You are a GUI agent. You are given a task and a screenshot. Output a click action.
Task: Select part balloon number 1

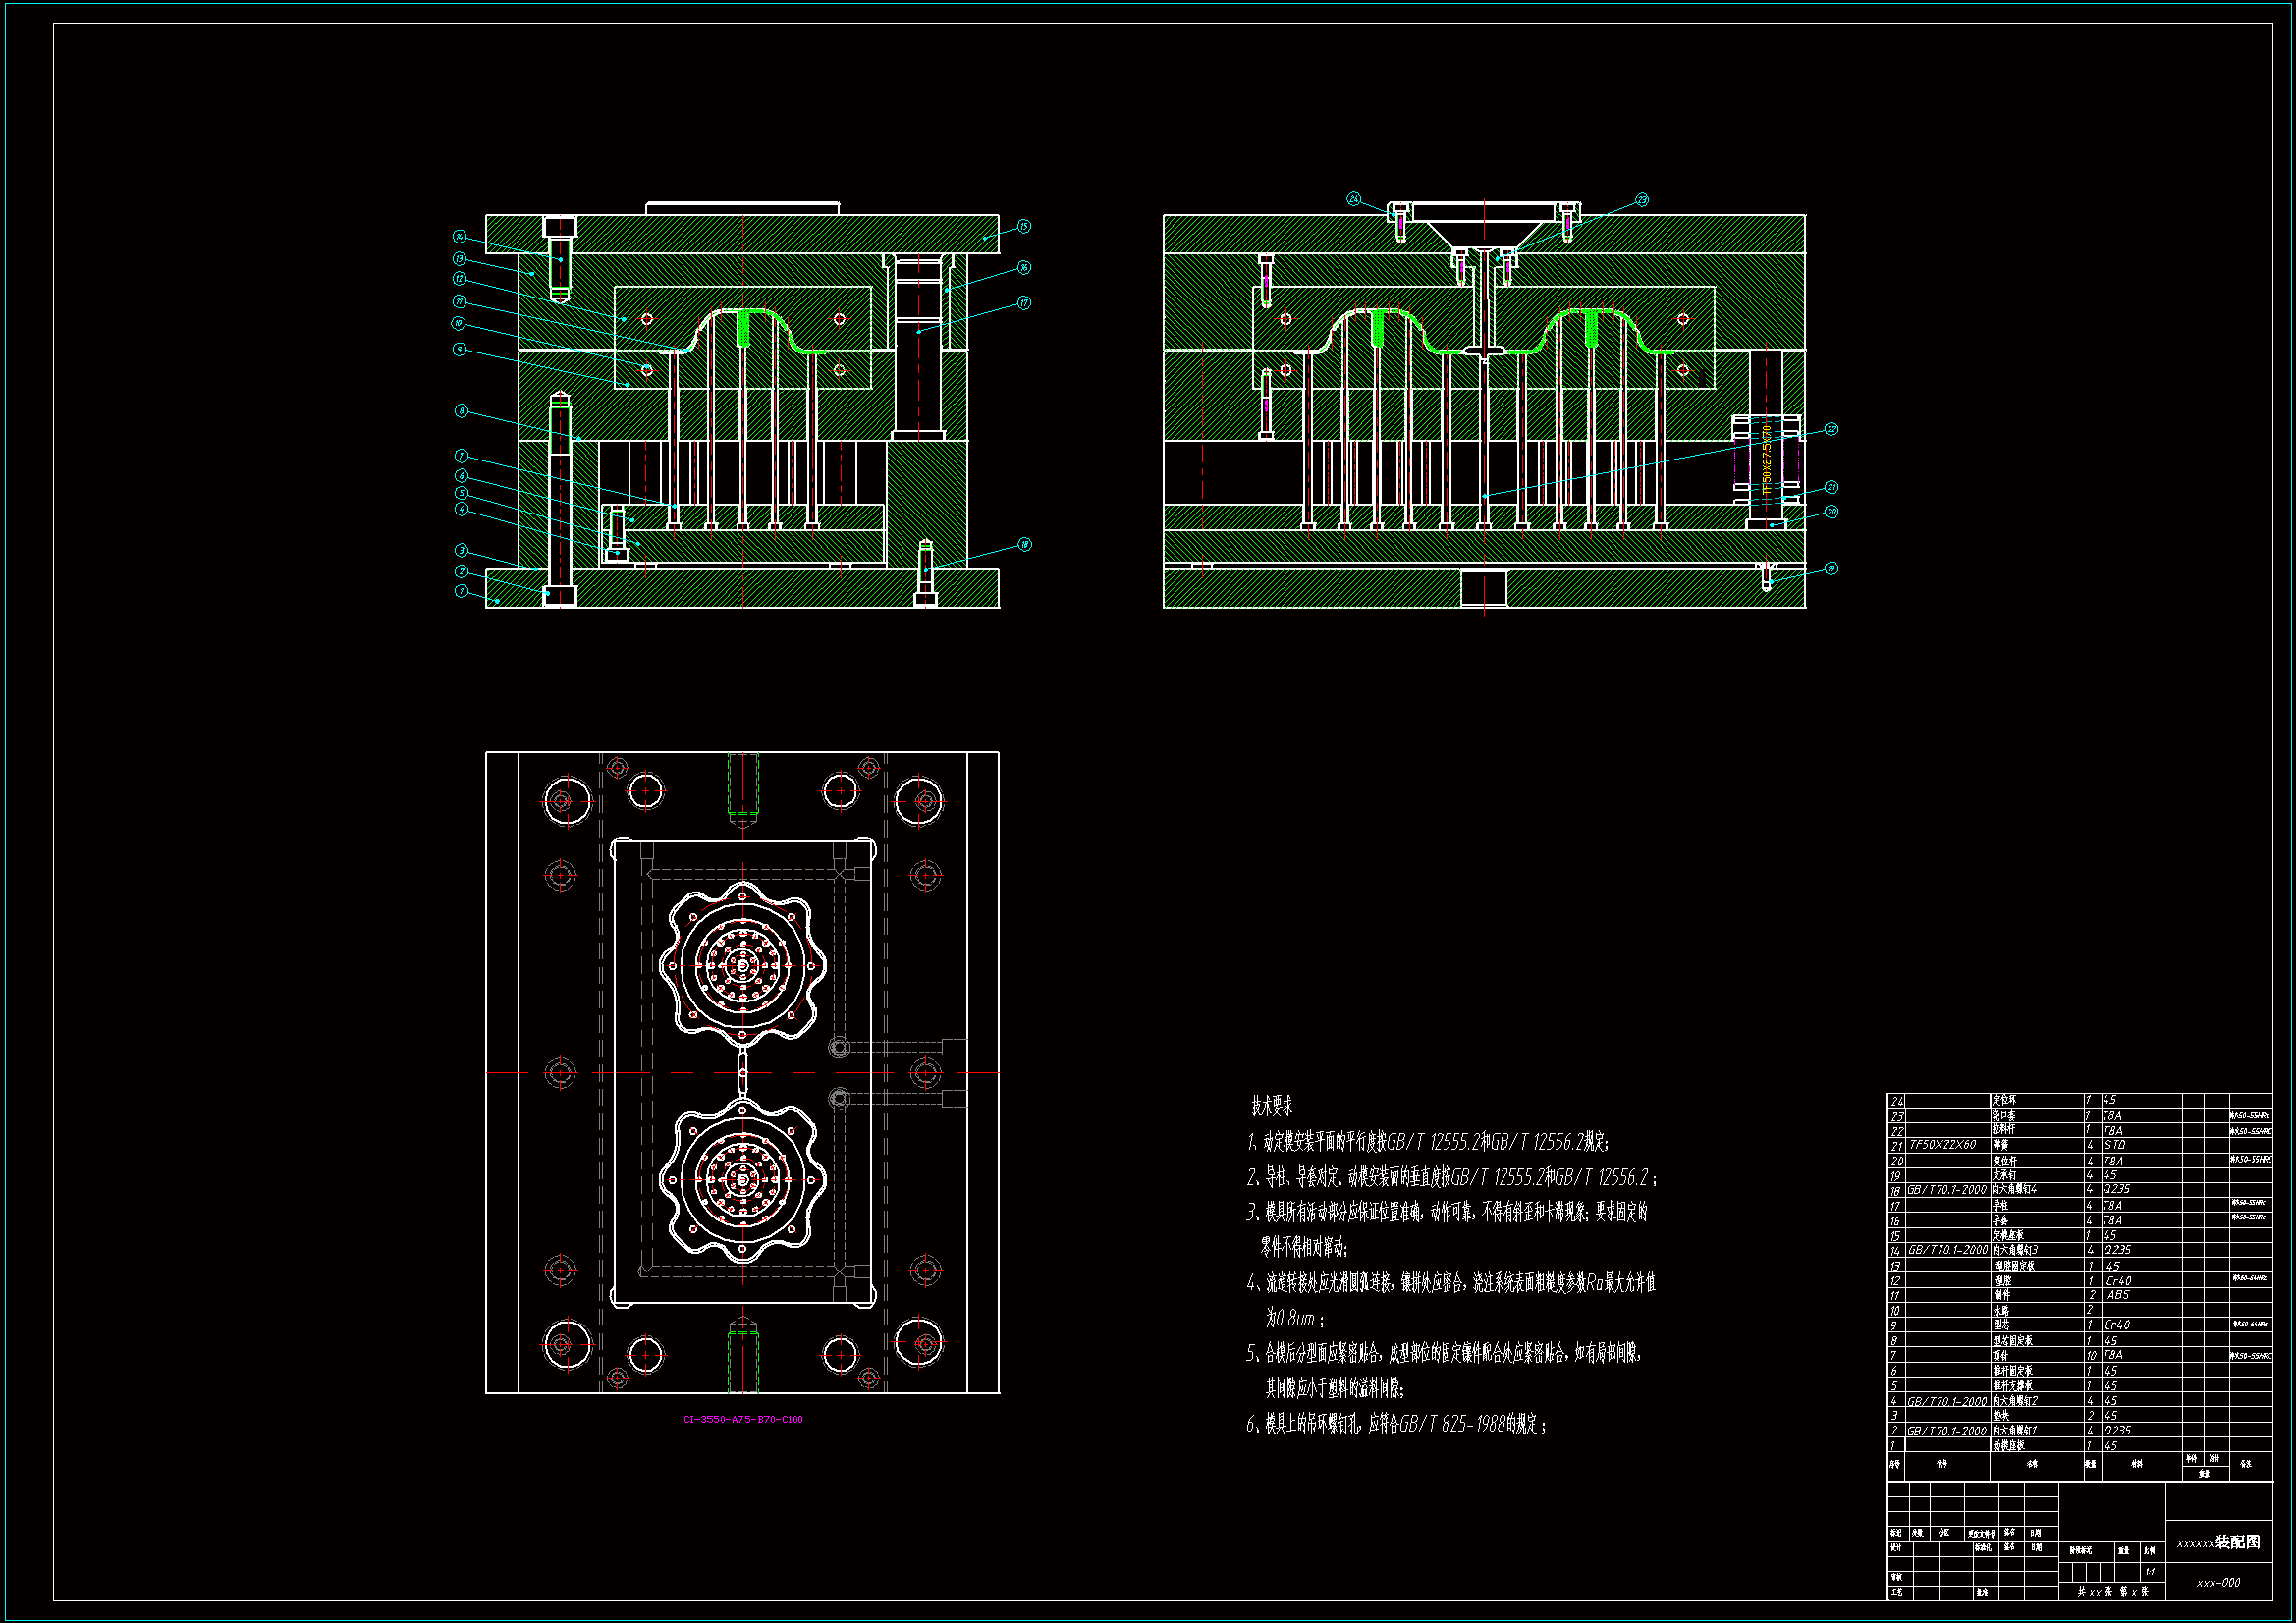(x=461, y=591)
